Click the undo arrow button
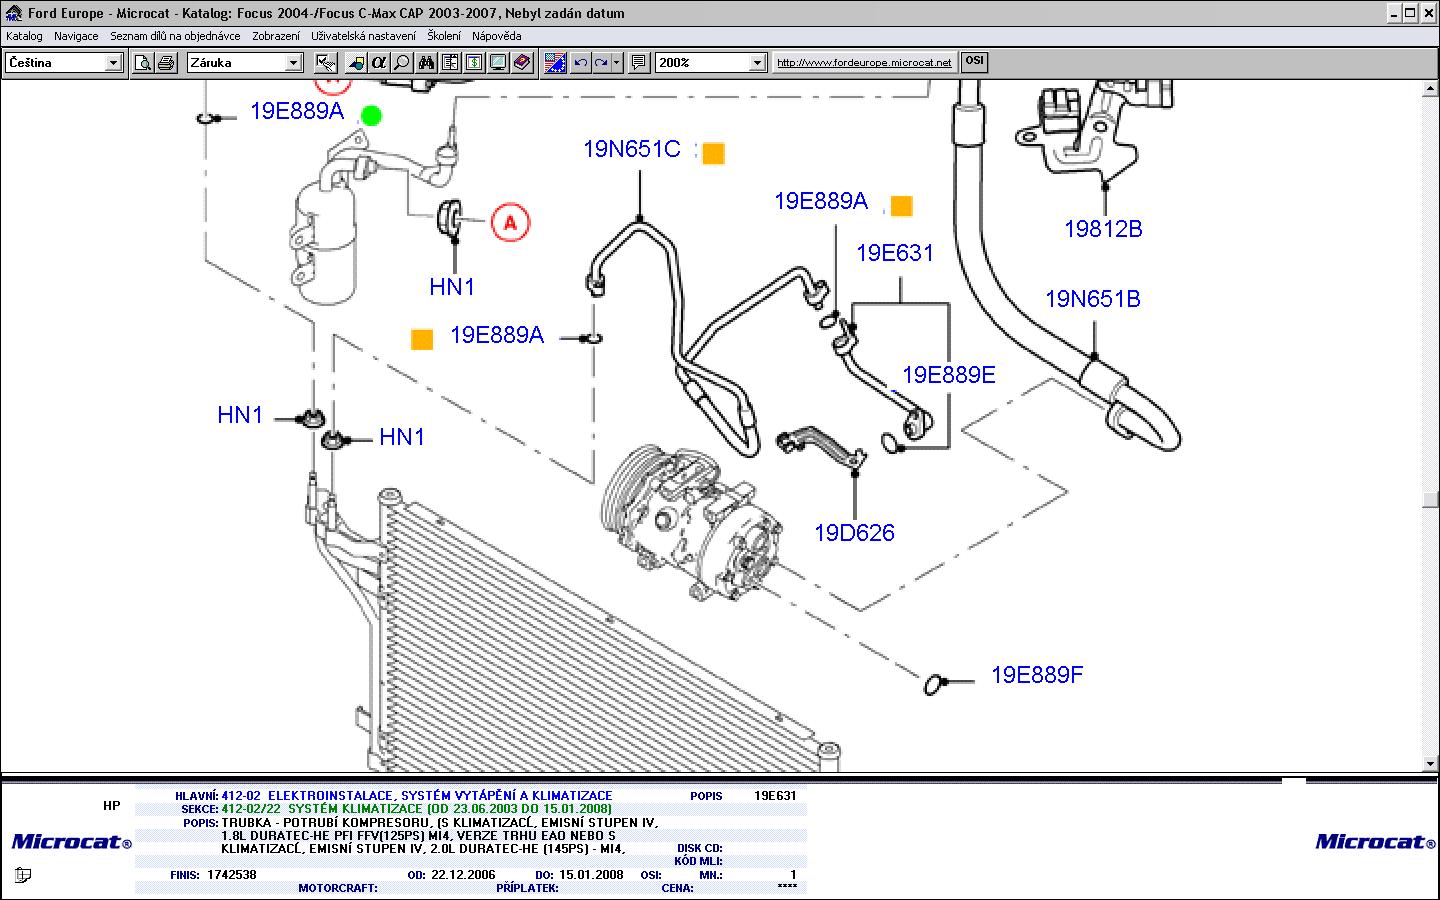Viewport: 1440px width, 900px height. 580,63
